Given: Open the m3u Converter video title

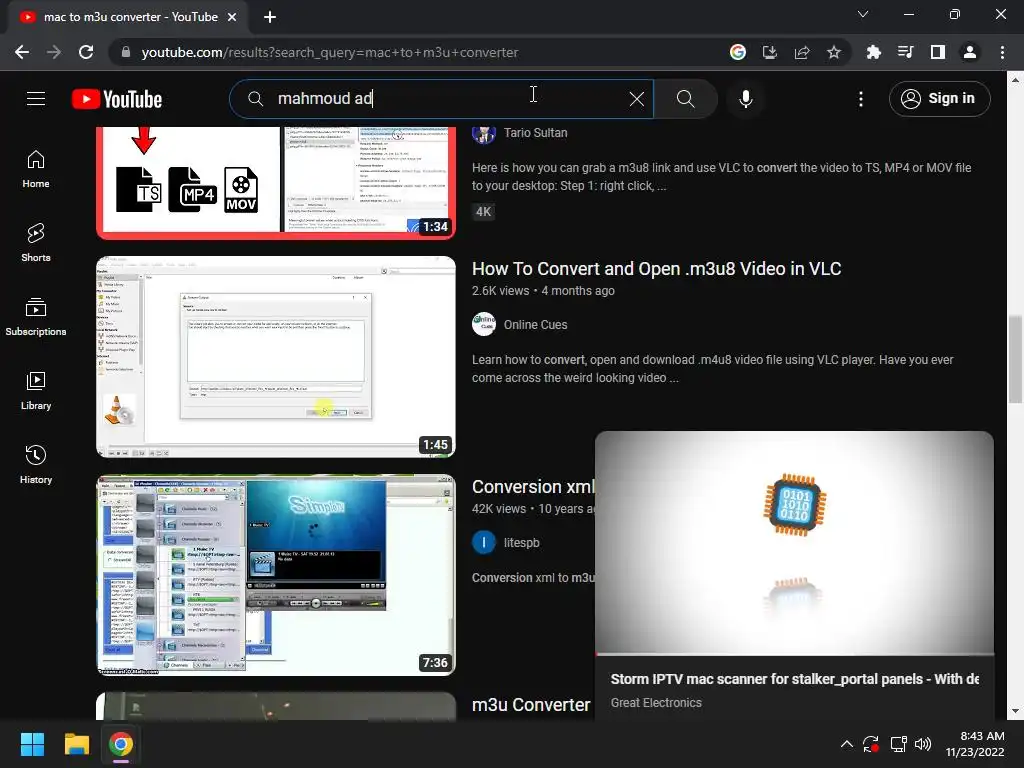Looking at the screenshot, I should [x=531, y=705].
